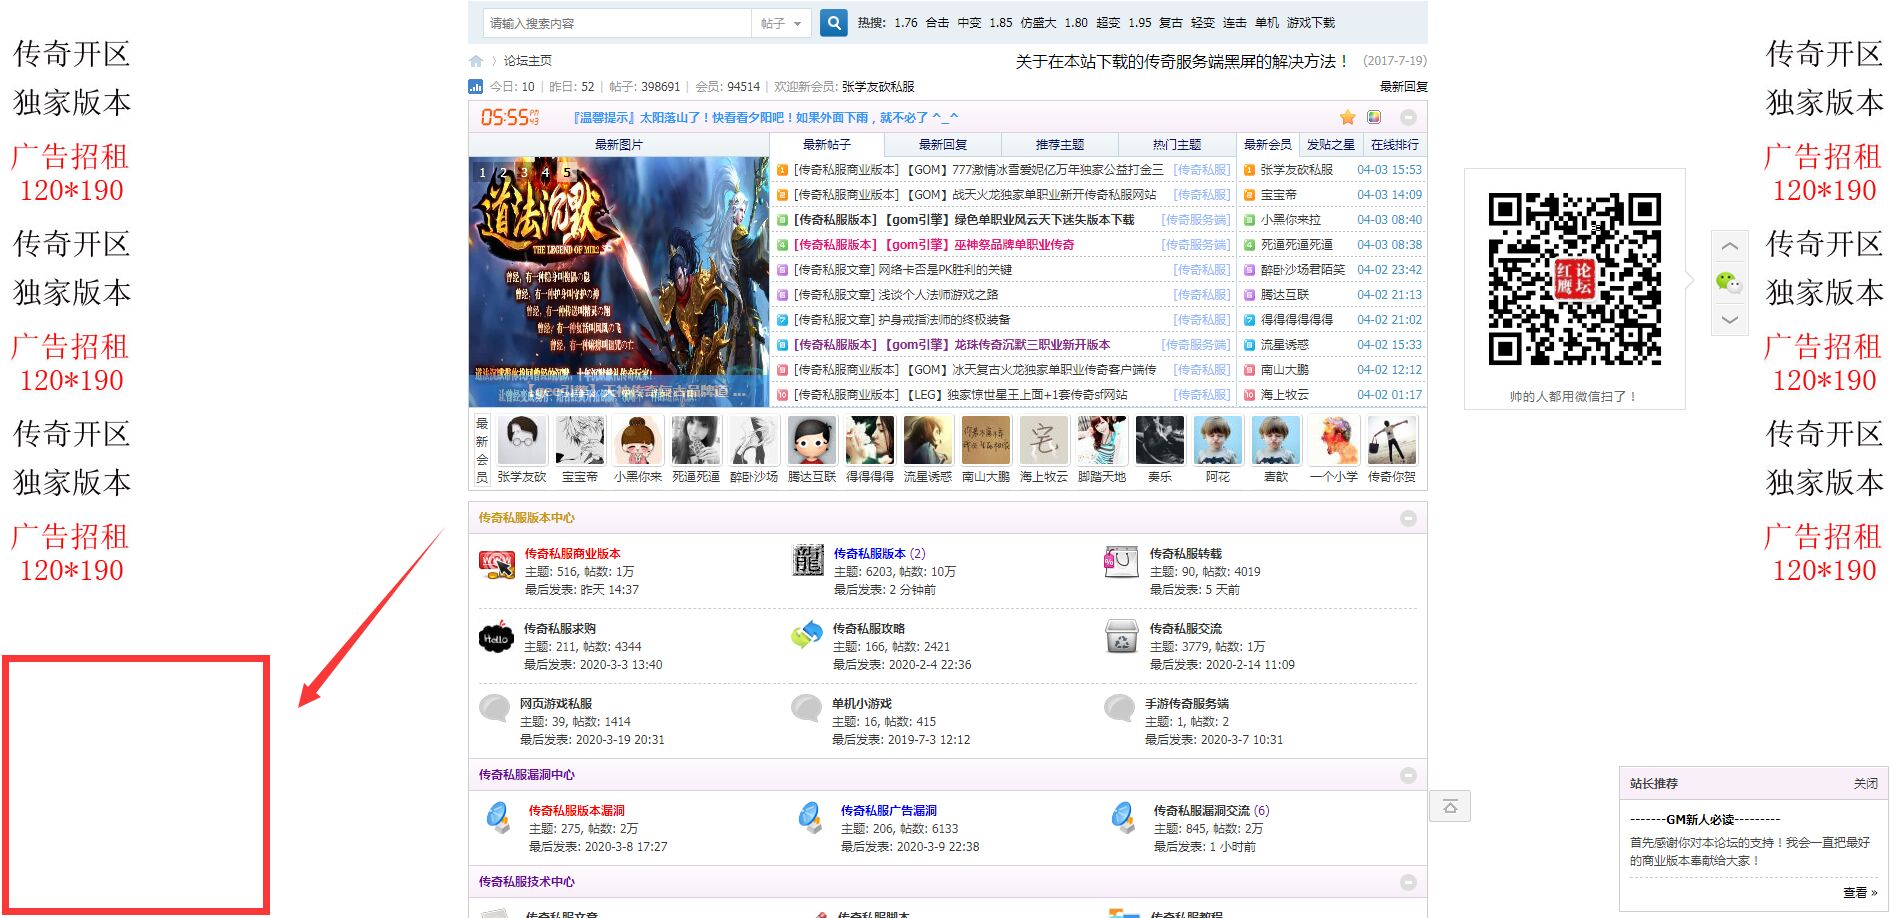Open the color style switcher icon
The image size is (1894, 918).
click(x=1374, y=117)
